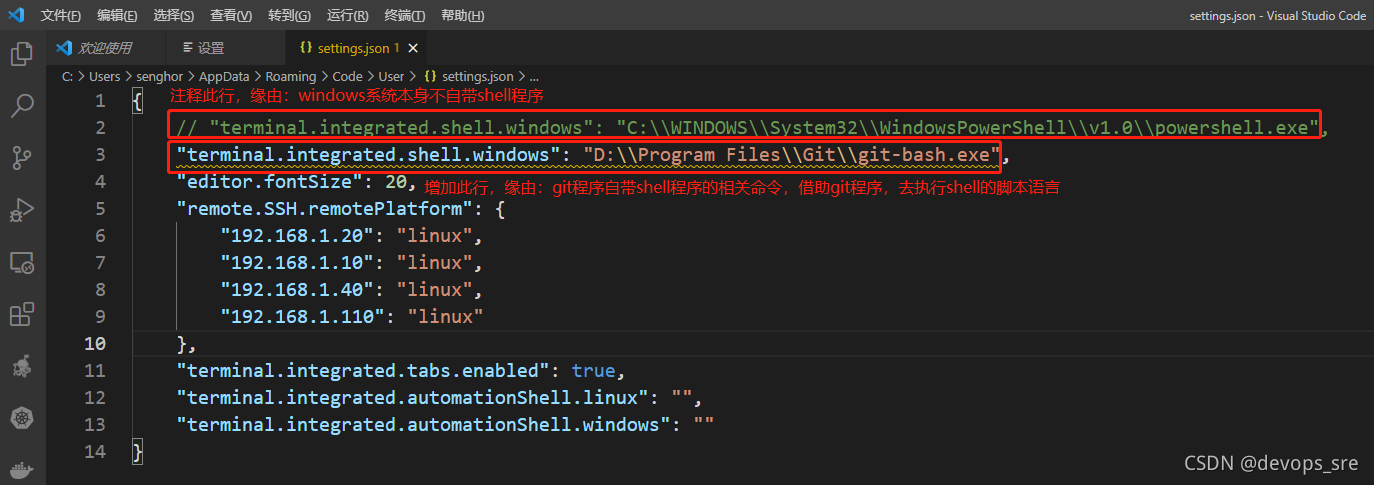Open the Source Control view
1374x485 pixels.
pyautogui.click(x=22, y=157)
